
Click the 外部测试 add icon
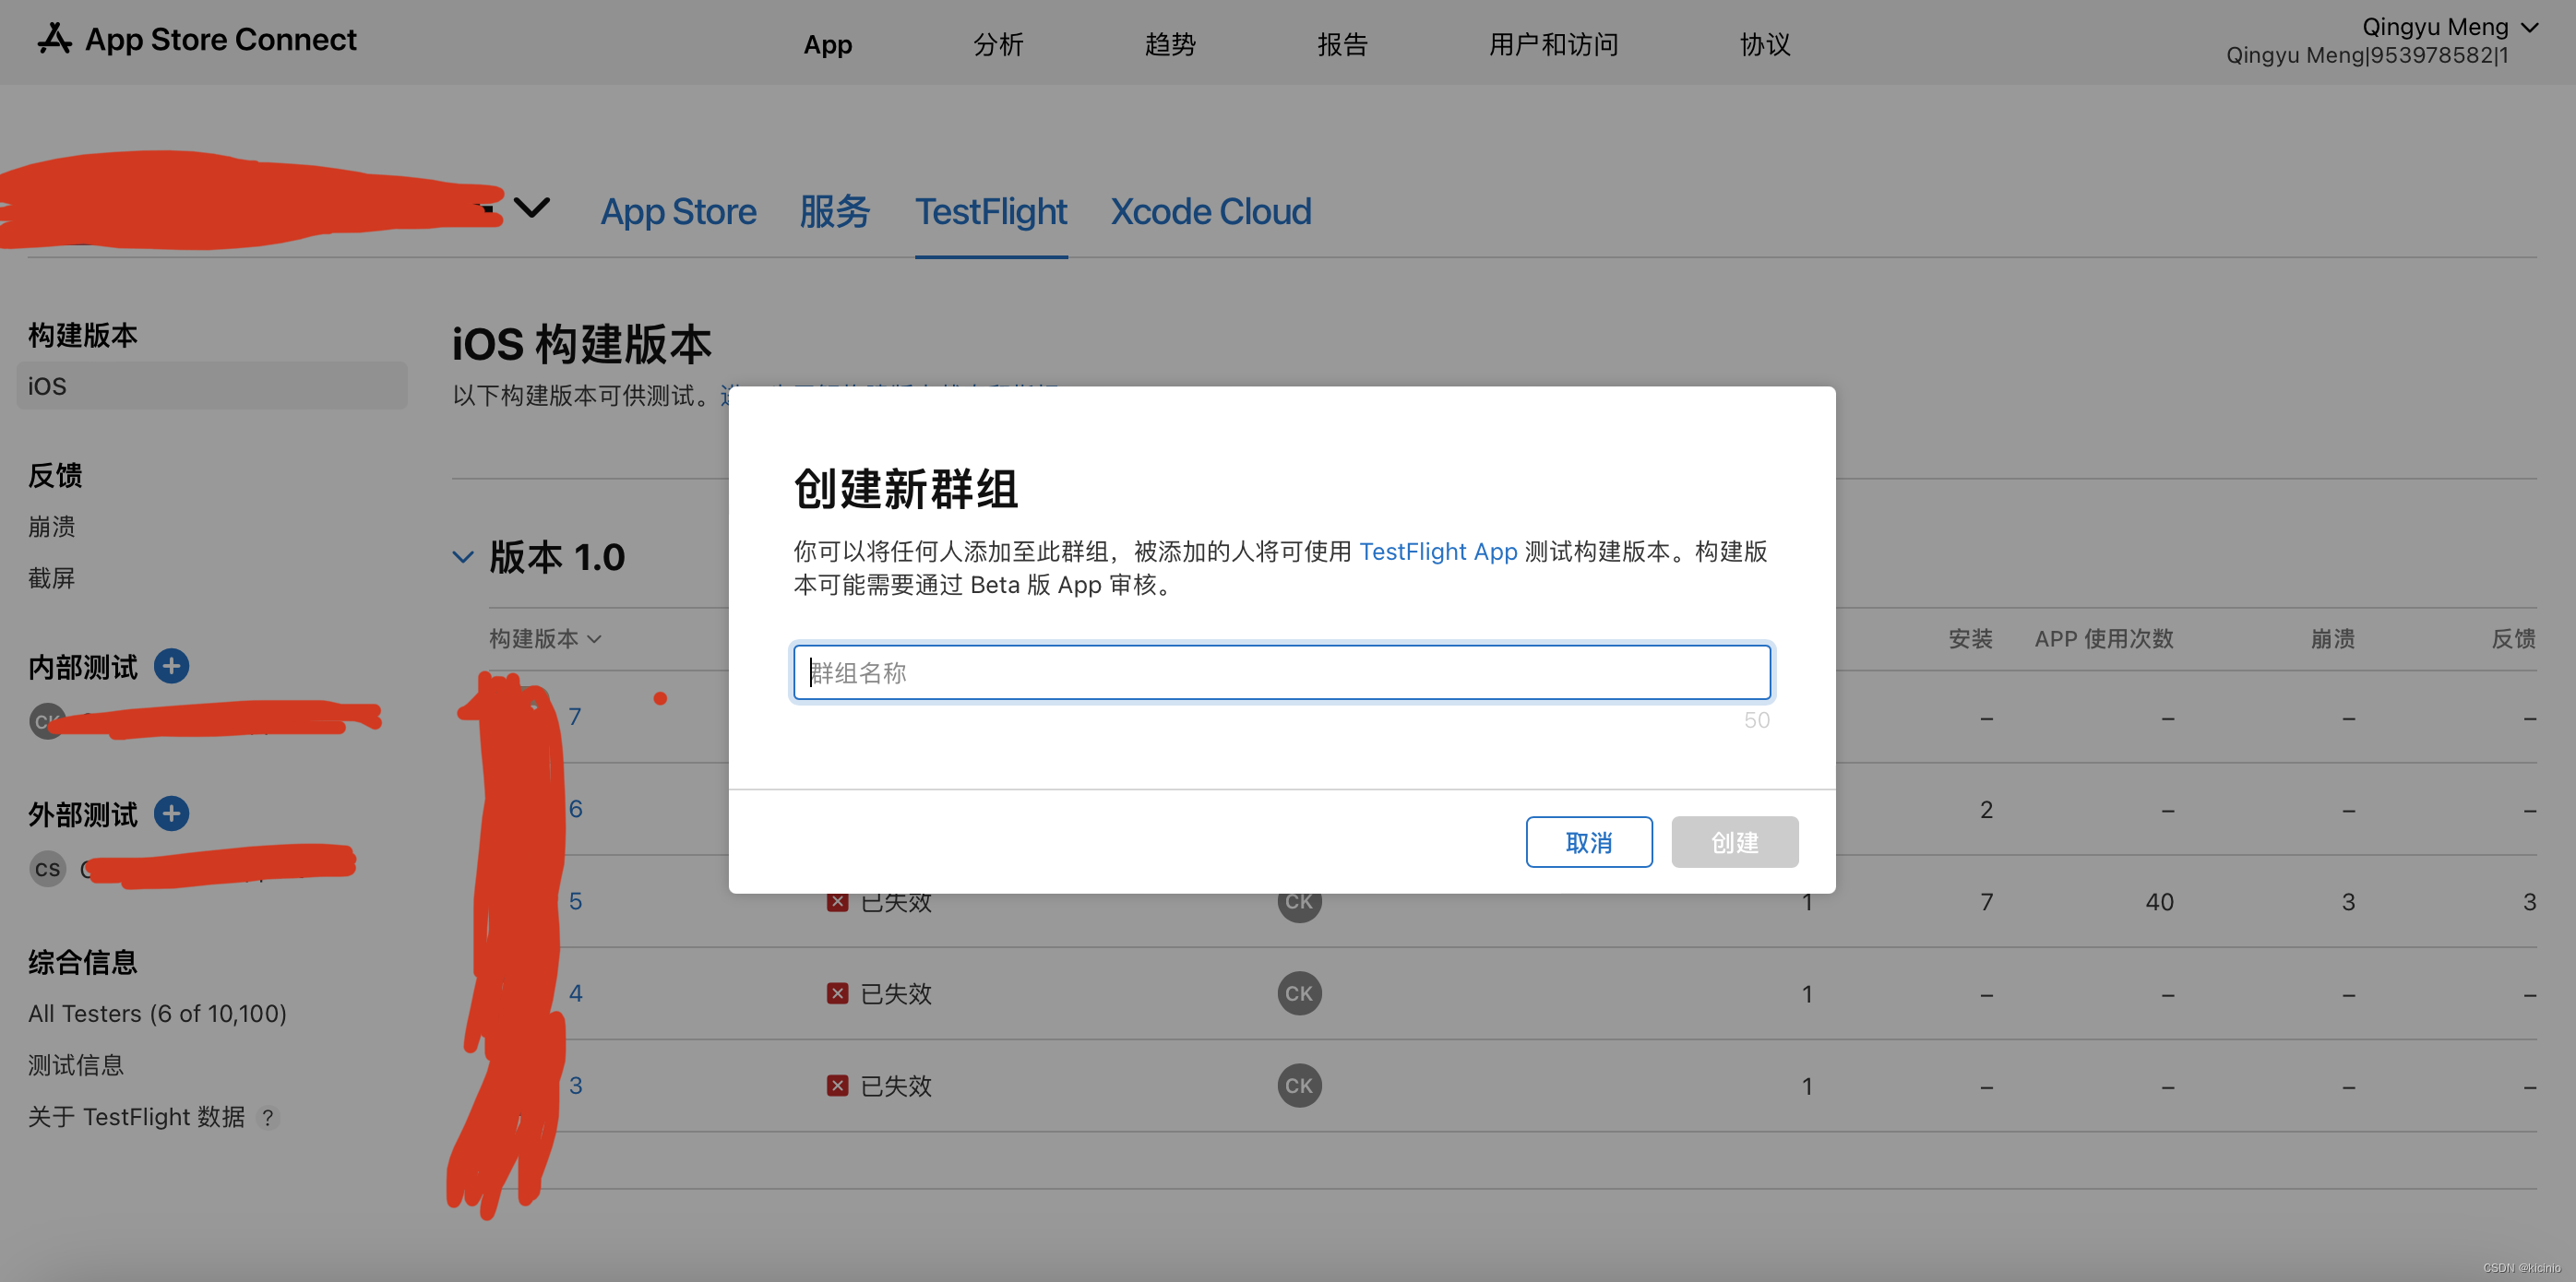[x=174, y=811]
